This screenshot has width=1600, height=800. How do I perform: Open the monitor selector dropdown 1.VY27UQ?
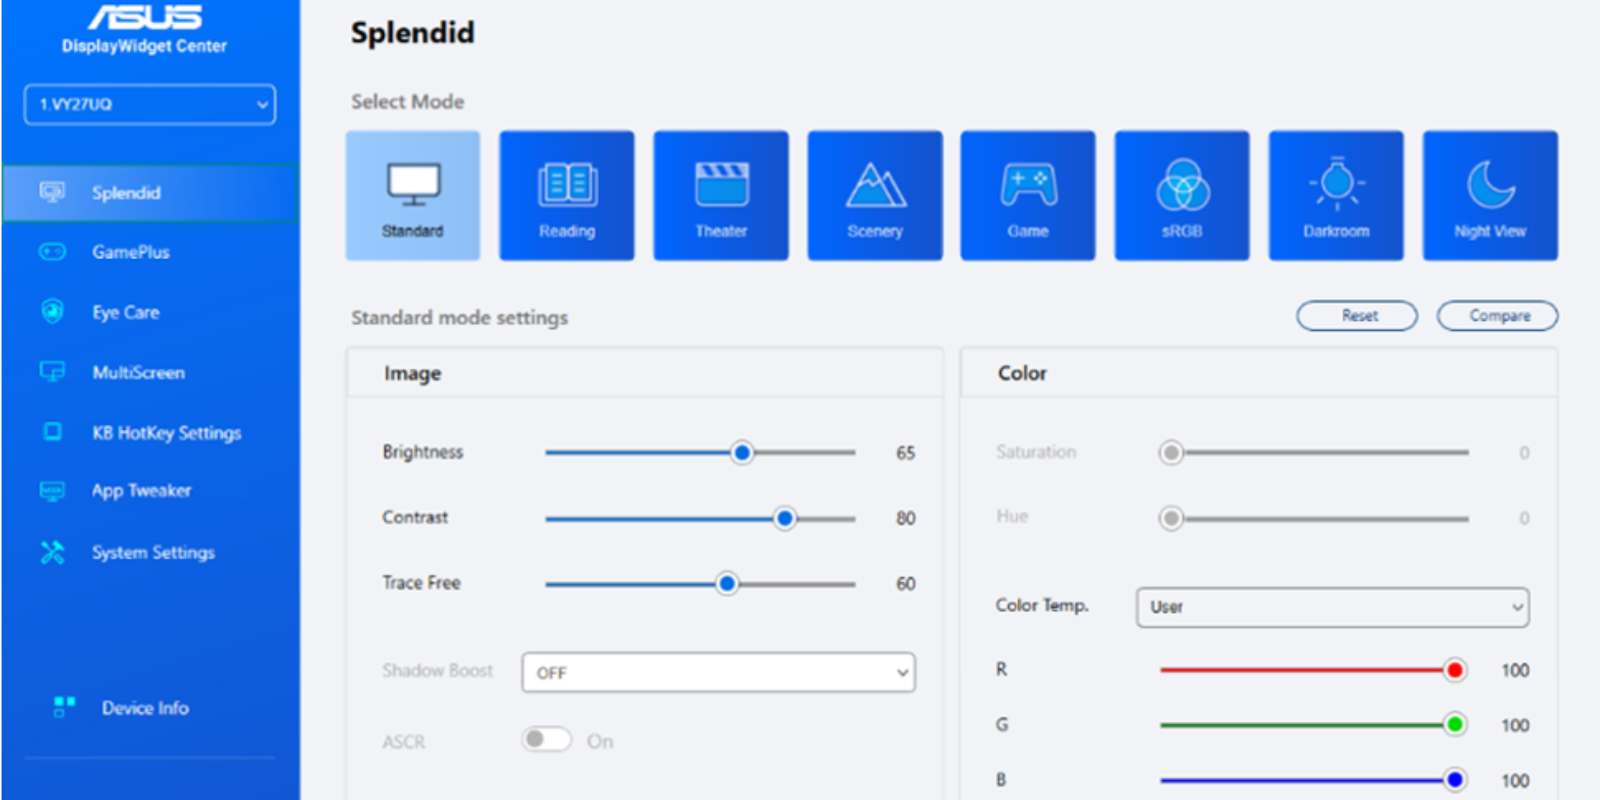(150, 104)
